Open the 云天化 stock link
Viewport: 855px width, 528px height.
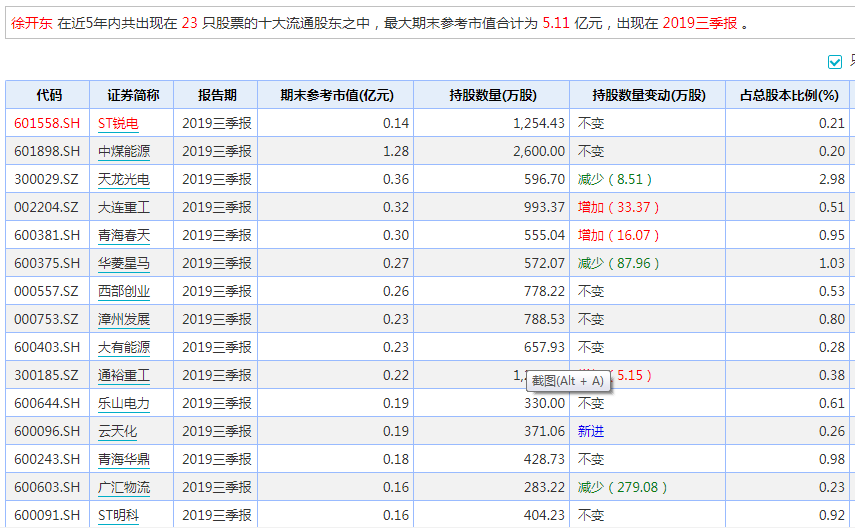pos(117,431)
